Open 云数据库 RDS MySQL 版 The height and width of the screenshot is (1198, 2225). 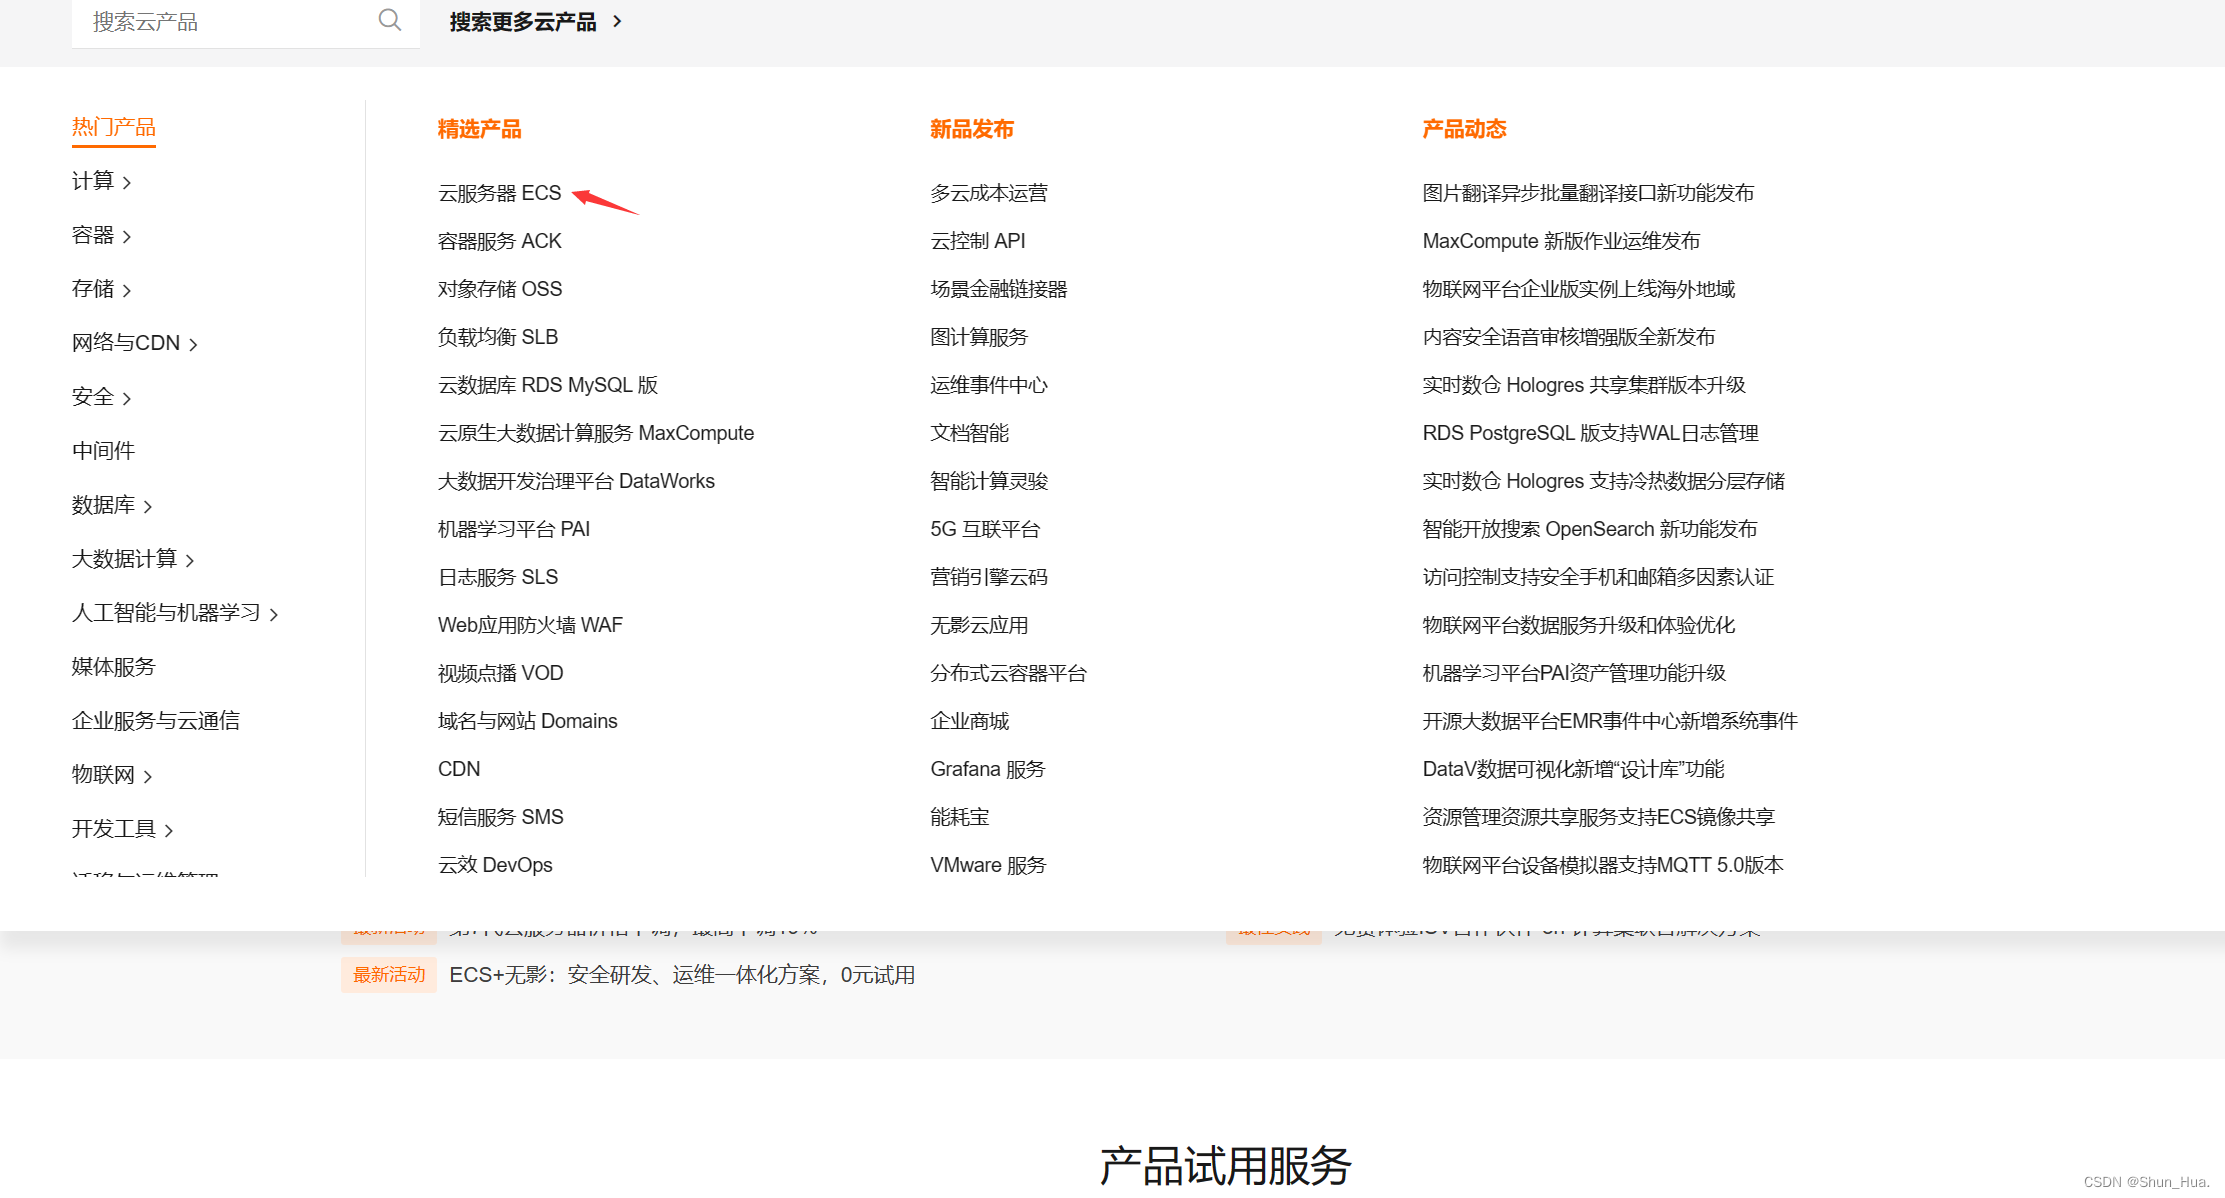548,385
